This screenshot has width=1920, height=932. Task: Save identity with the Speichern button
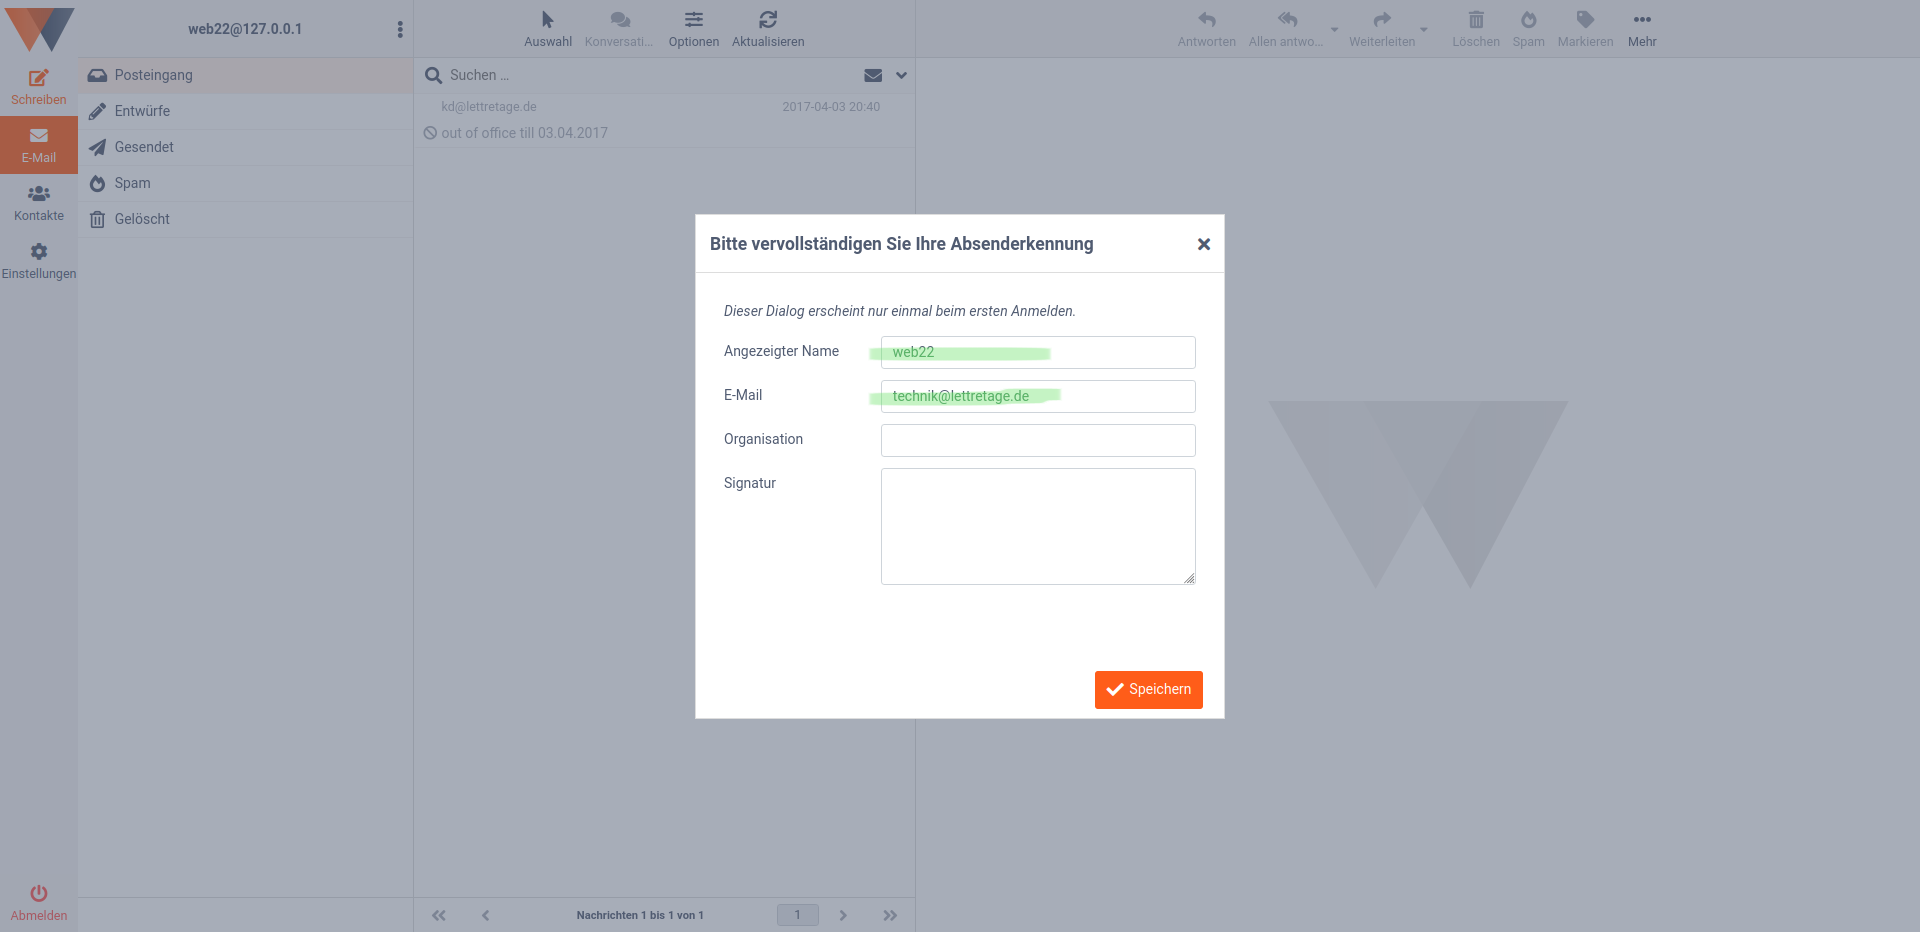pos(1148,689)
